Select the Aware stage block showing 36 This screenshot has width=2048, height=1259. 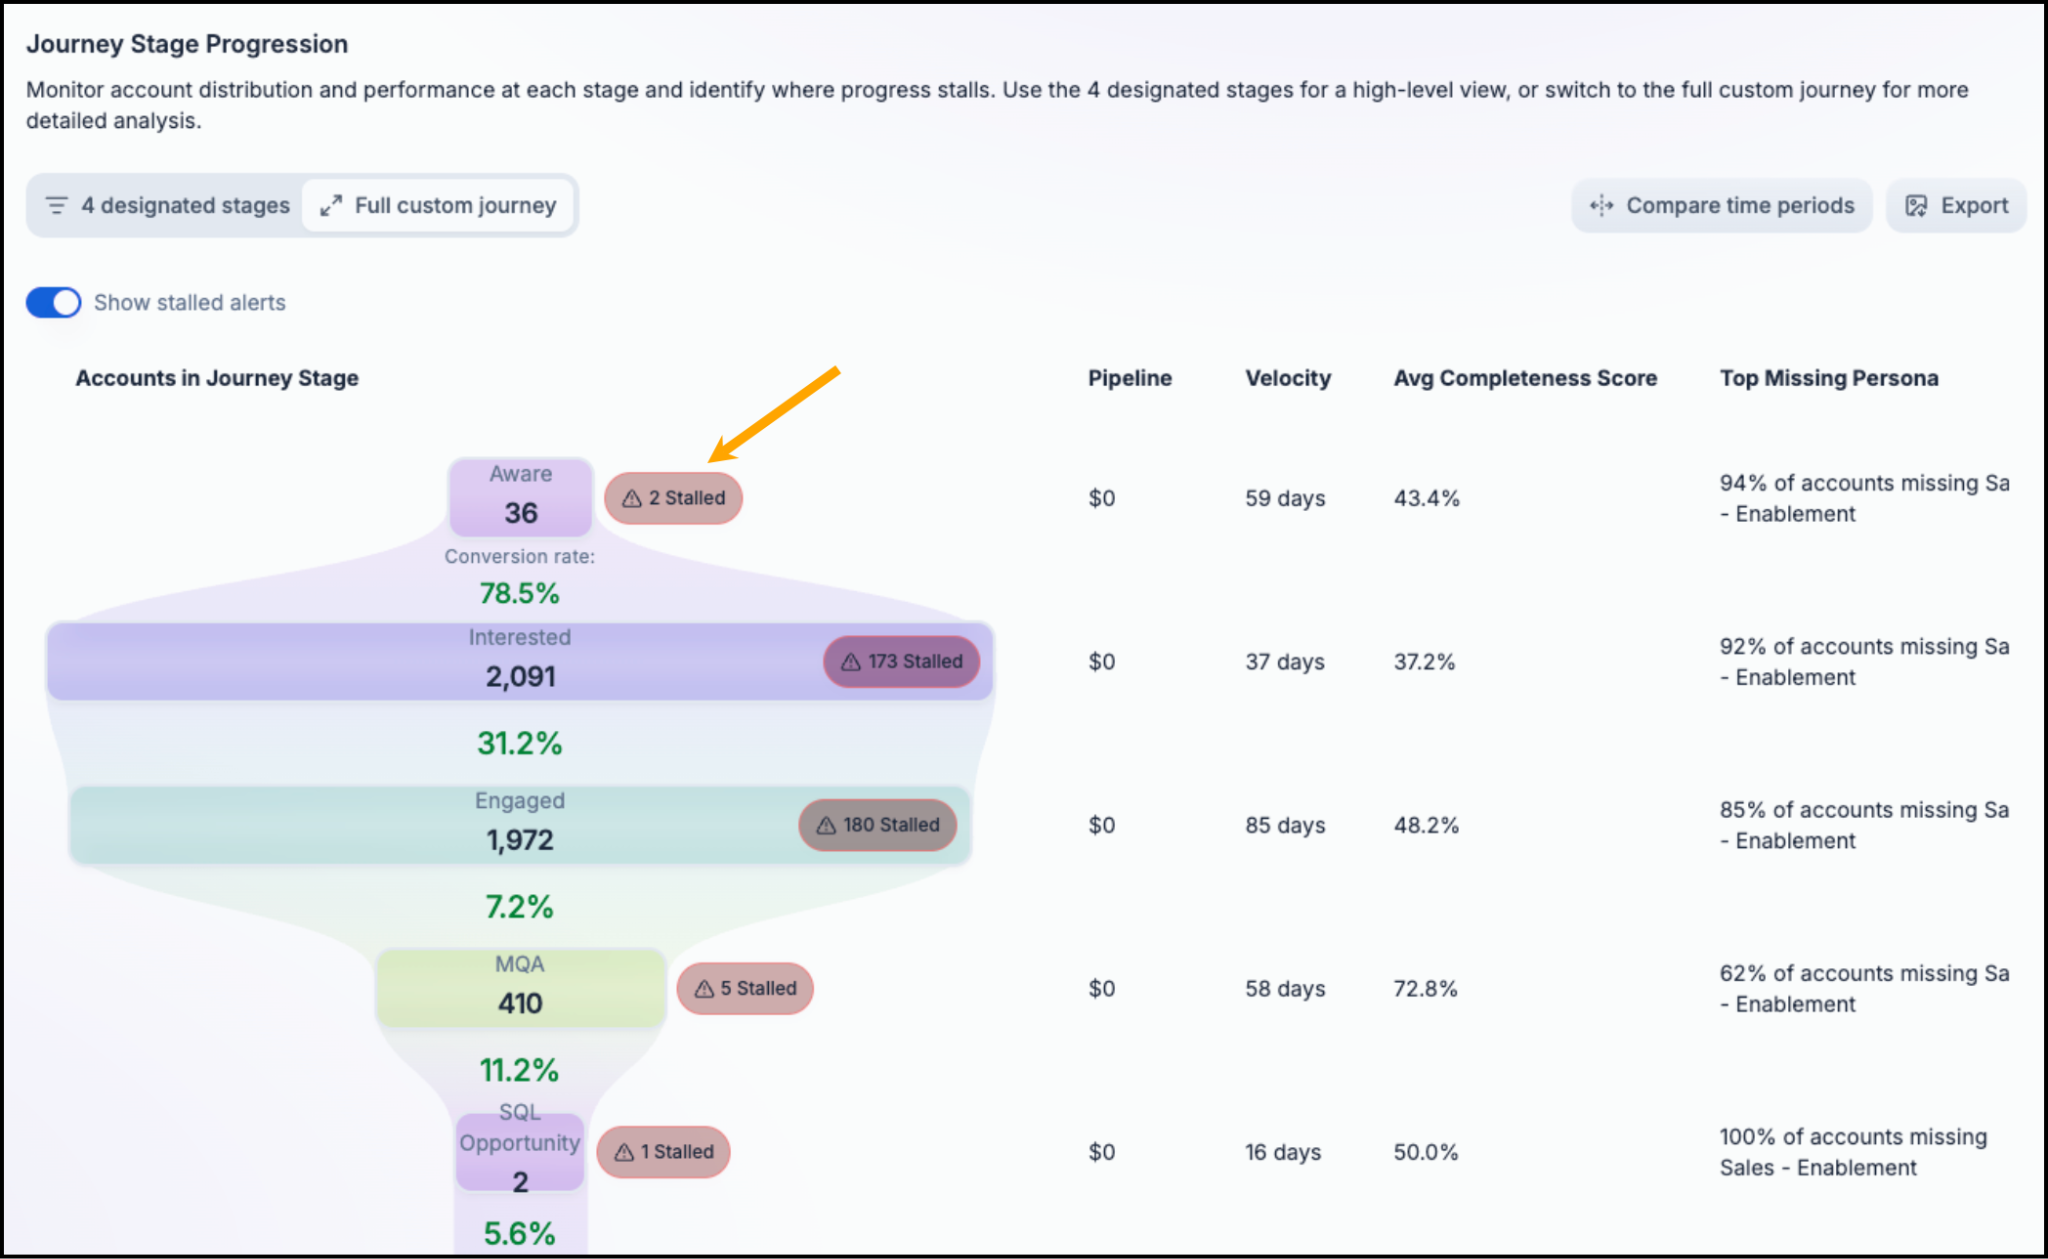coord(520,496)
